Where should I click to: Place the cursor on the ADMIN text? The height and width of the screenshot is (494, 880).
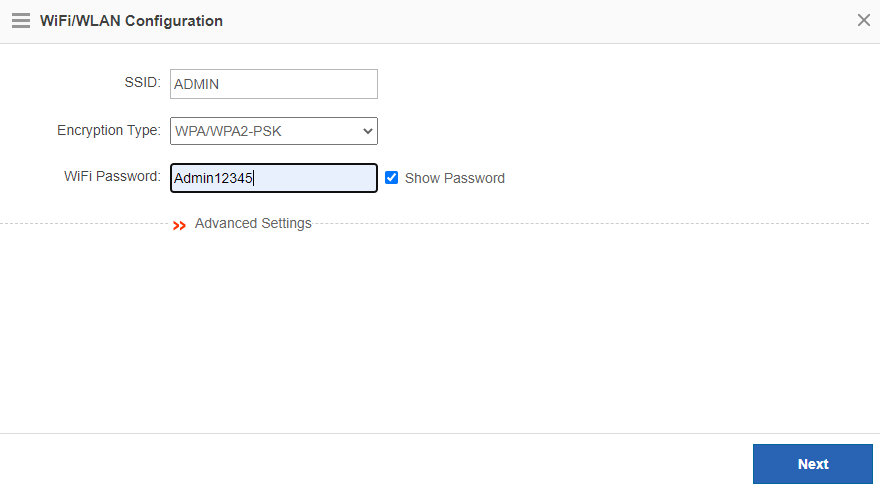pyautogui.click(x=196, y=84)
